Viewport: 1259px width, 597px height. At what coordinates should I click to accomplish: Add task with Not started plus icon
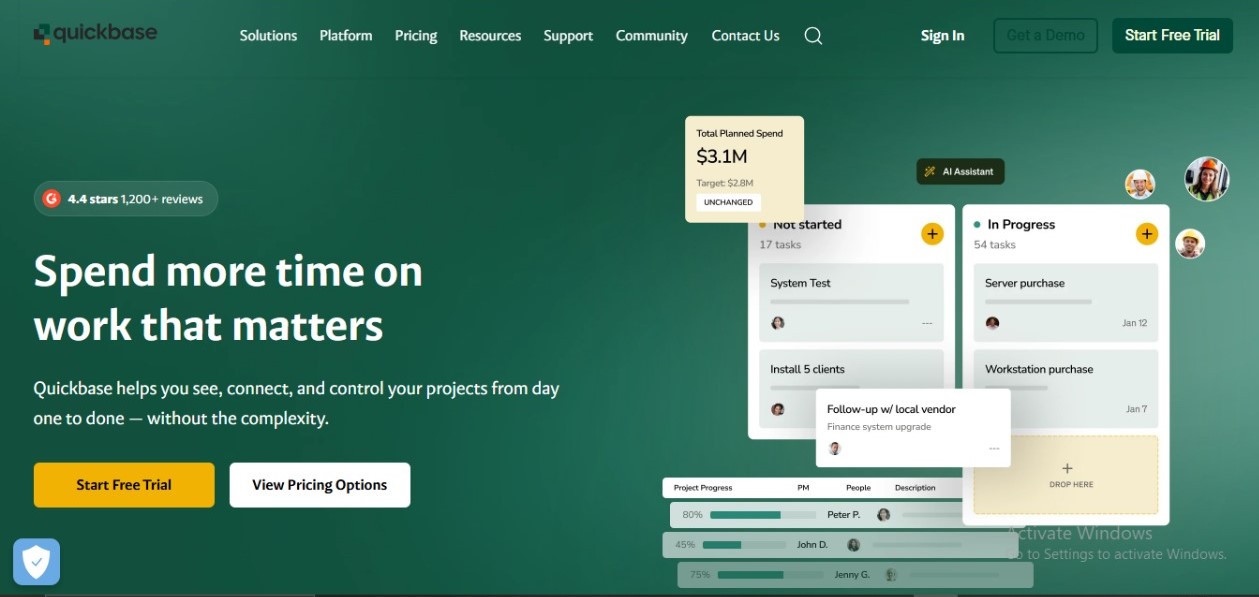tap(932, 234)
